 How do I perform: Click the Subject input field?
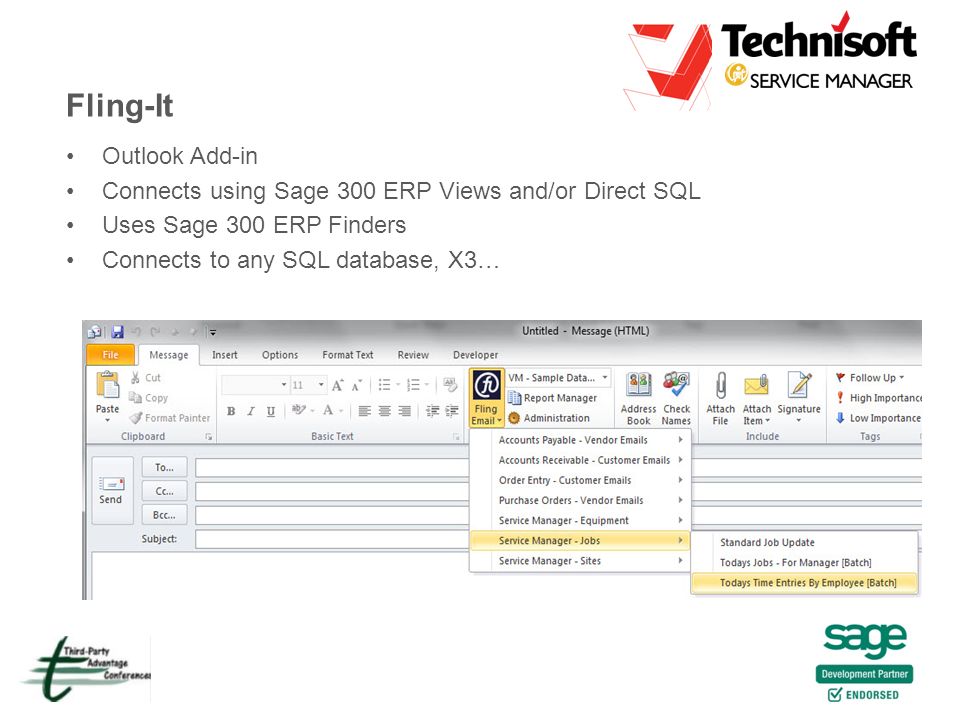[332, 539]
